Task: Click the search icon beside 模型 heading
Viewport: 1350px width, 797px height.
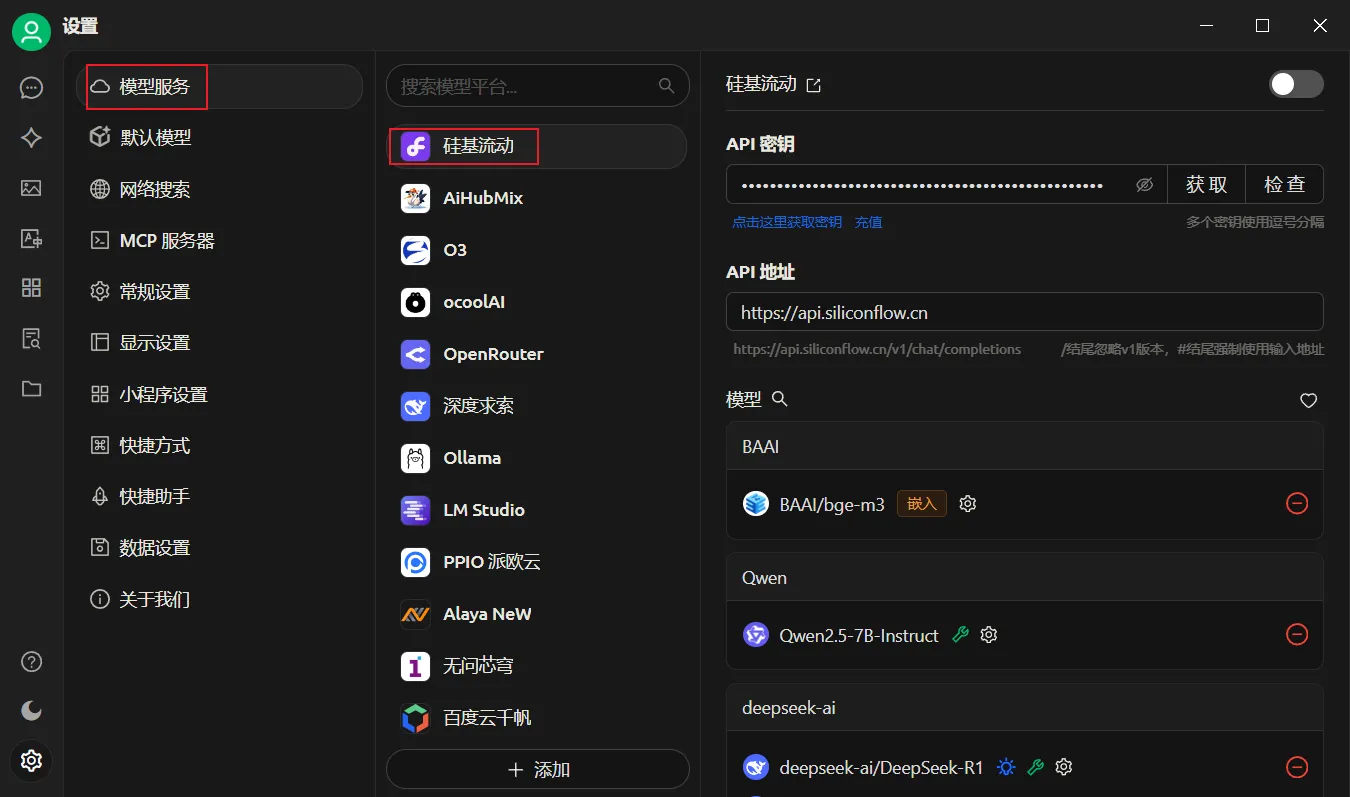Action: pyautogui.click(x=780, y=399)
